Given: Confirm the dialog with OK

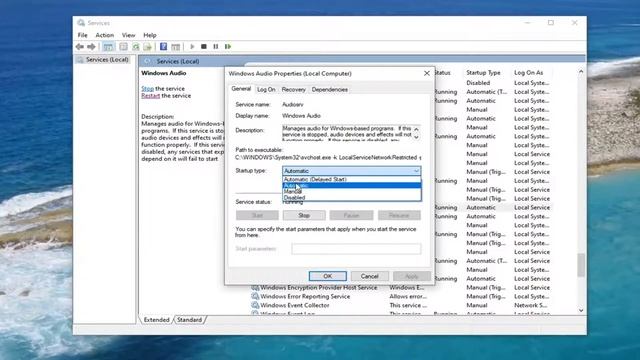Looking at the screenshot, I should click(328, 276).
